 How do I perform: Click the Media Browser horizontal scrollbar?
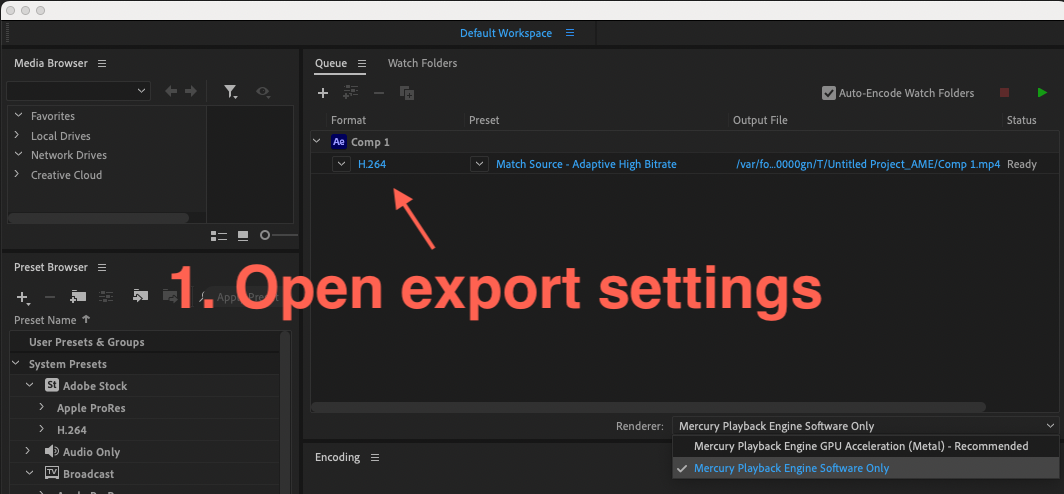coord(98,218)
